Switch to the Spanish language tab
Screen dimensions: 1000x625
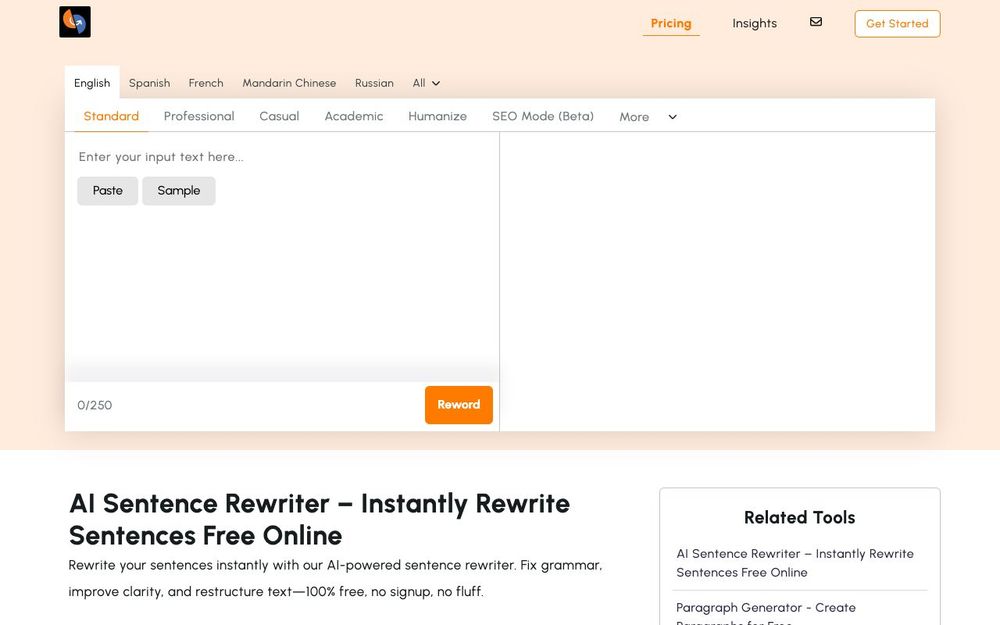pyautogui.click(x=149, y=83)
